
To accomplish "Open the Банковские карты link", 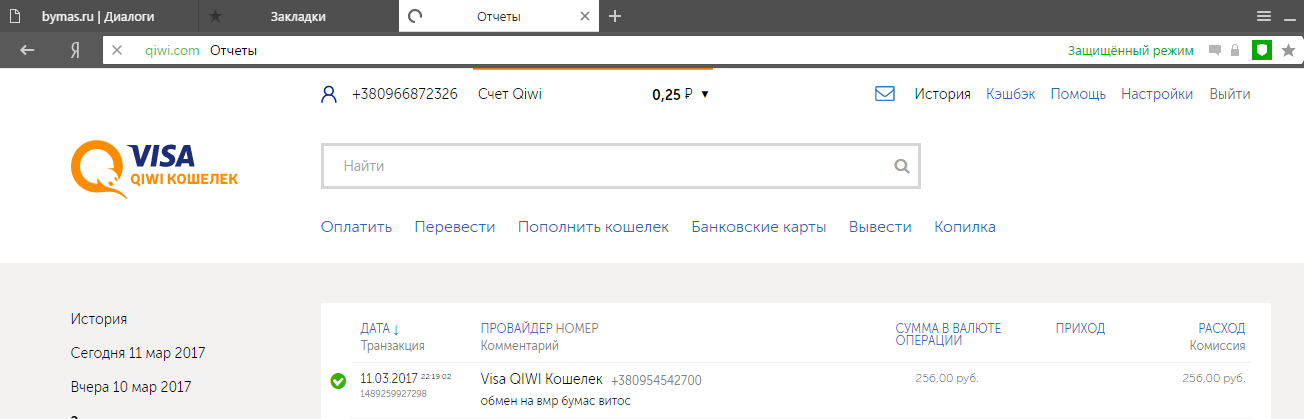I will (758, 227).
